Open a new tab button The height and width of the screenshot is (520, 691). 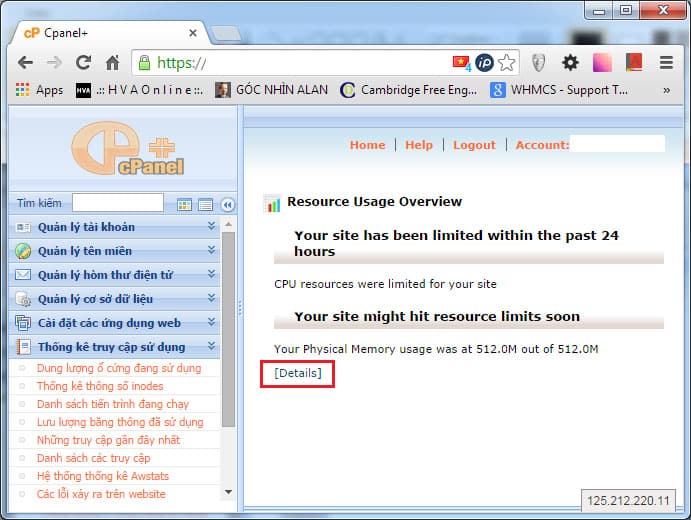pyautogui.click(x=227, y=34)
